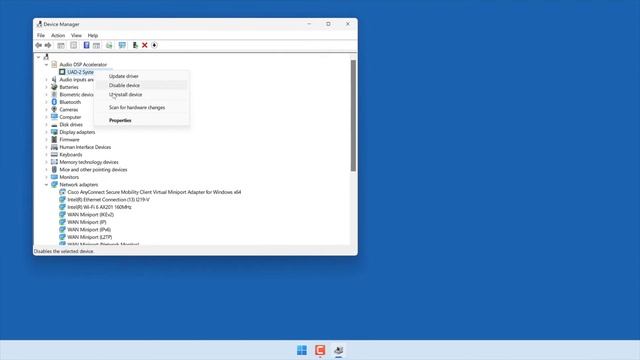Expand the Memory technology devices node chevron
Image resolution: width=640 pixels, height=360 pixels.
click(46, 162)
